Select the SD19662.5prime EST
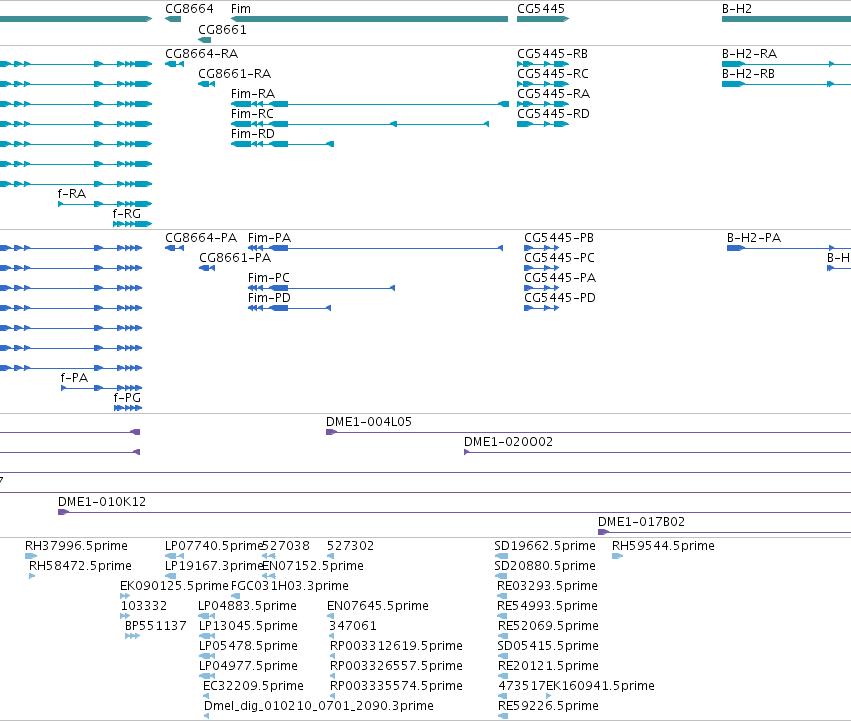Viewport: 851px width, 721px height. pos(501,556)
